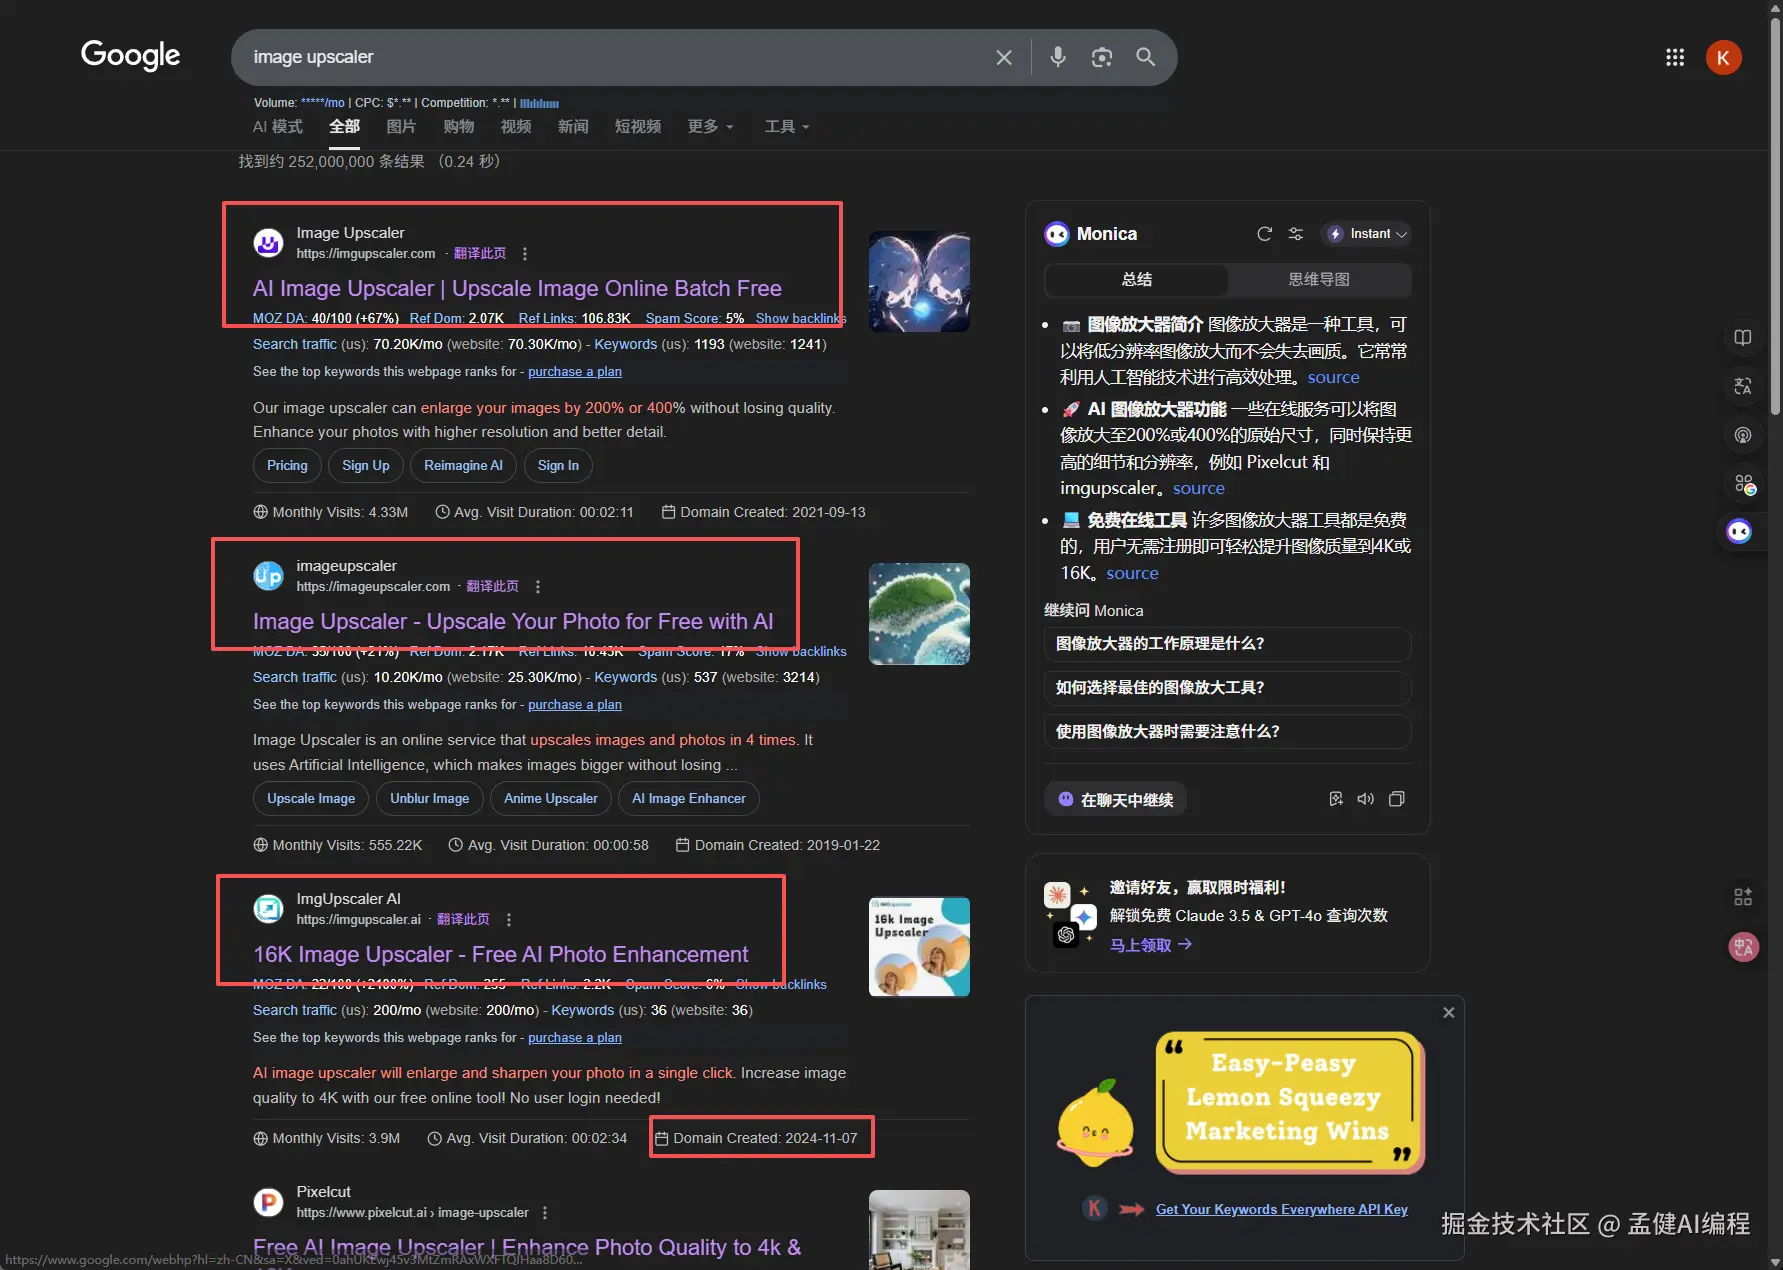Click 马上领取 claim link
This screenshot has width=1783, height=1270.
(x=1150, y=945)
